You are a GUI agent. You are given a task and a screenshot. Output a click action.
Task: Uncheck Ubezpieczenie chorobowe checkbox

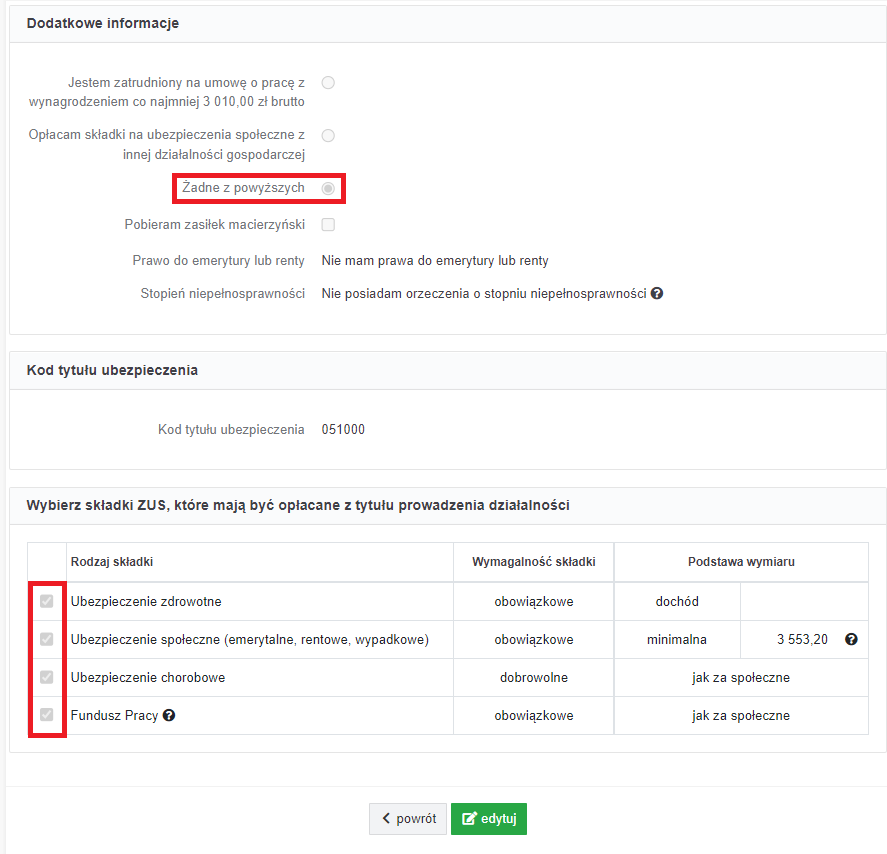(46, 677)
